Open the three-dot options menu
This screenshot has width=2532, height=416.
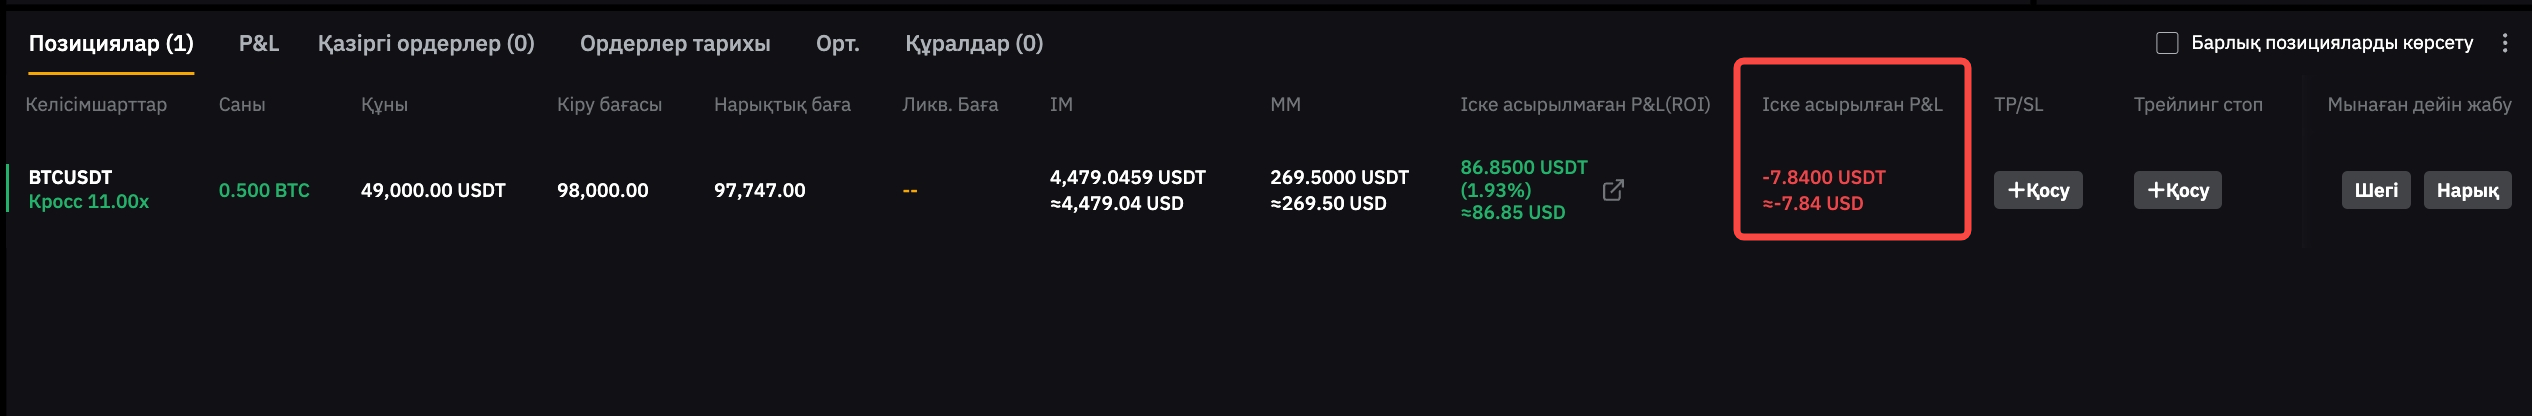click(2504, 43)
